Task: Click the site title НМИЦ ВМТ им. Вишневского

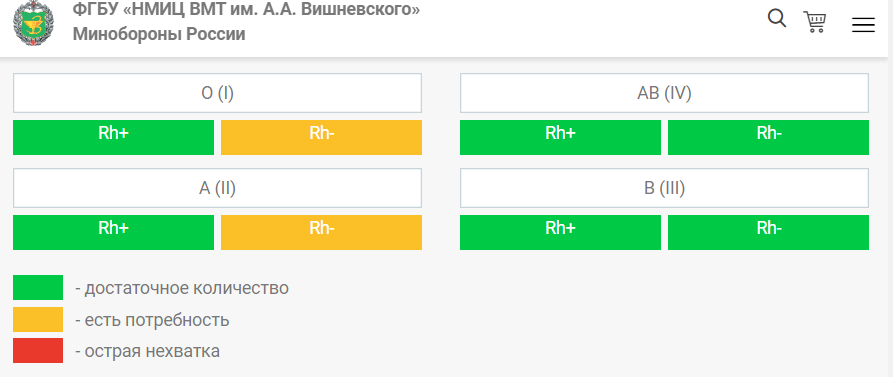Action: [x=246, y=22]
